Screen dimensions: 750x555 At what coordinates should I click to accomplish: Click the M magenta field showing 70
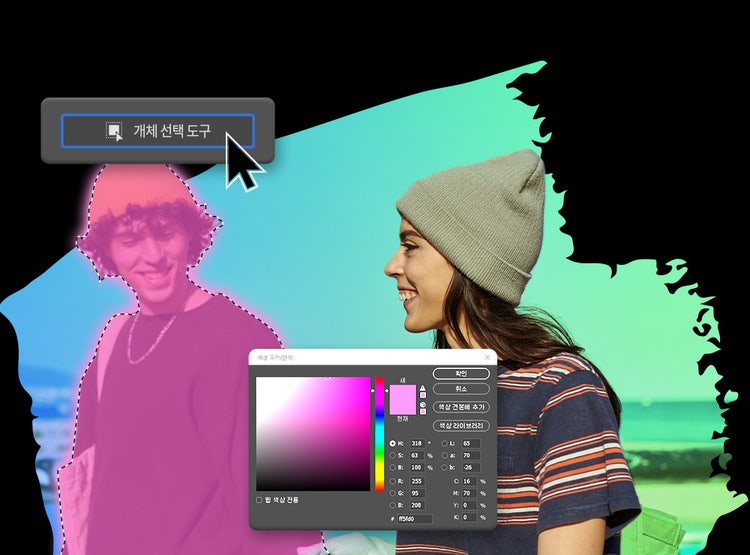click(469, 493)
